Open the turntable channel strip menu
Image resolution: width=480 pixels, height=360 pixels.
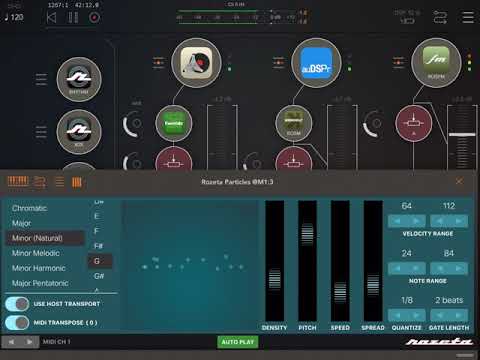click(x=158, y=63)
